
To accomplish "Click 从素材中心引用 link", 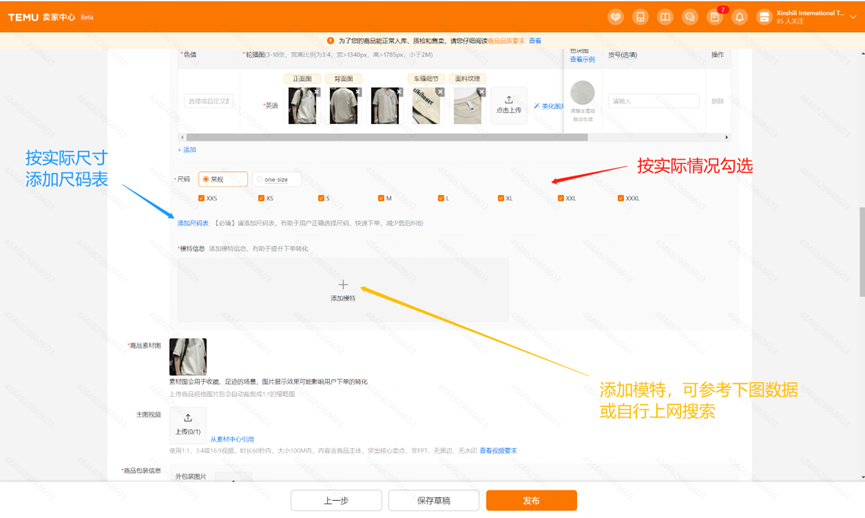I will pyautogui.click(x=232, y=439).
